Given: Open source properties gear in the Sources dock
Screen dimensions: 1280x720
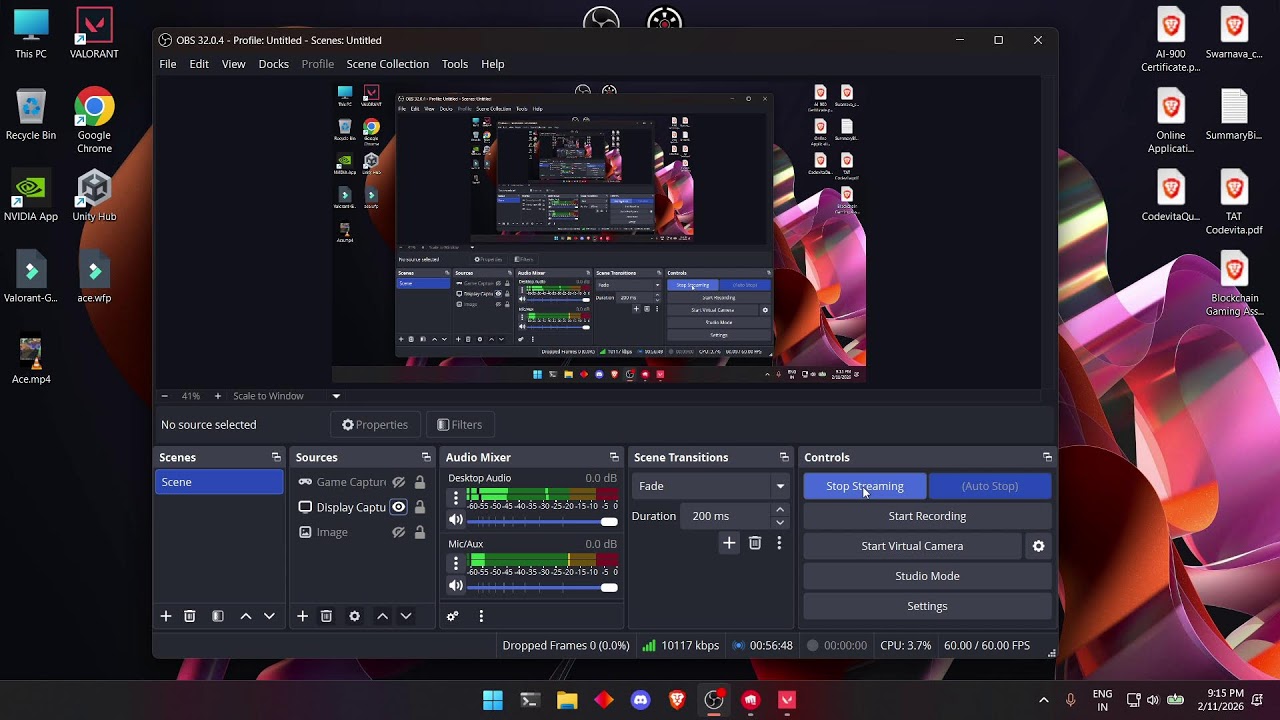Looking at the screenshot, I should coord(354,616).
